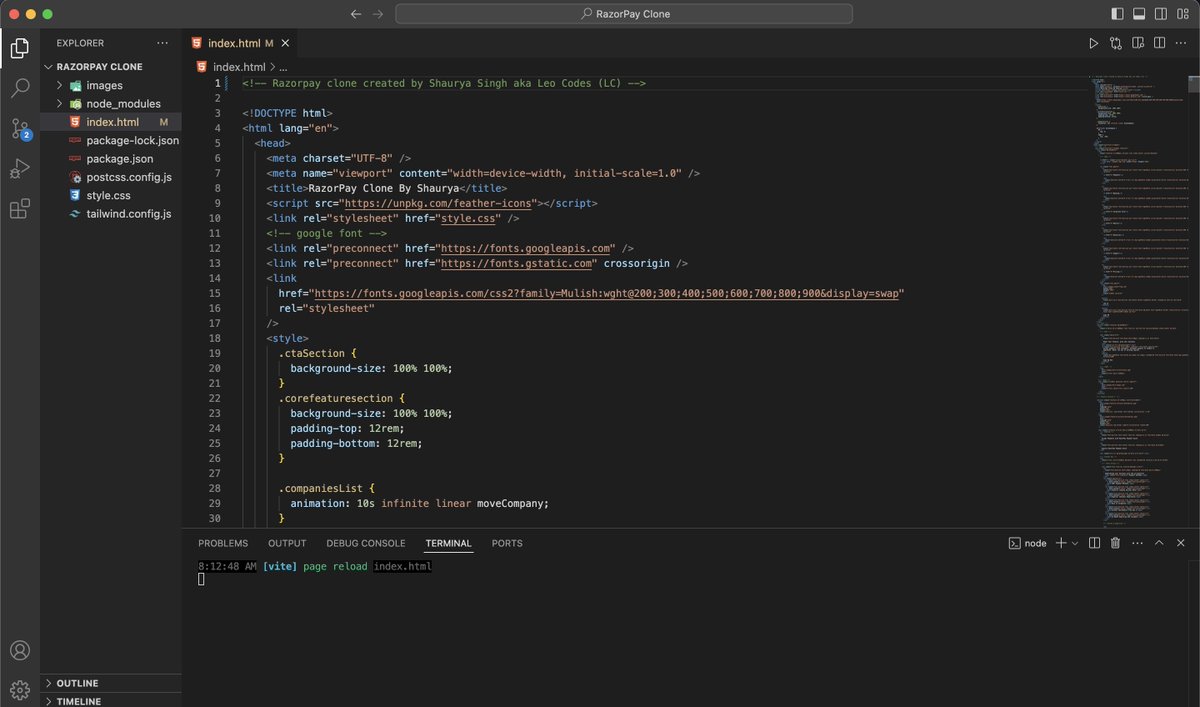
Task: Open the Run and Debug view
Action: [20, 168]
